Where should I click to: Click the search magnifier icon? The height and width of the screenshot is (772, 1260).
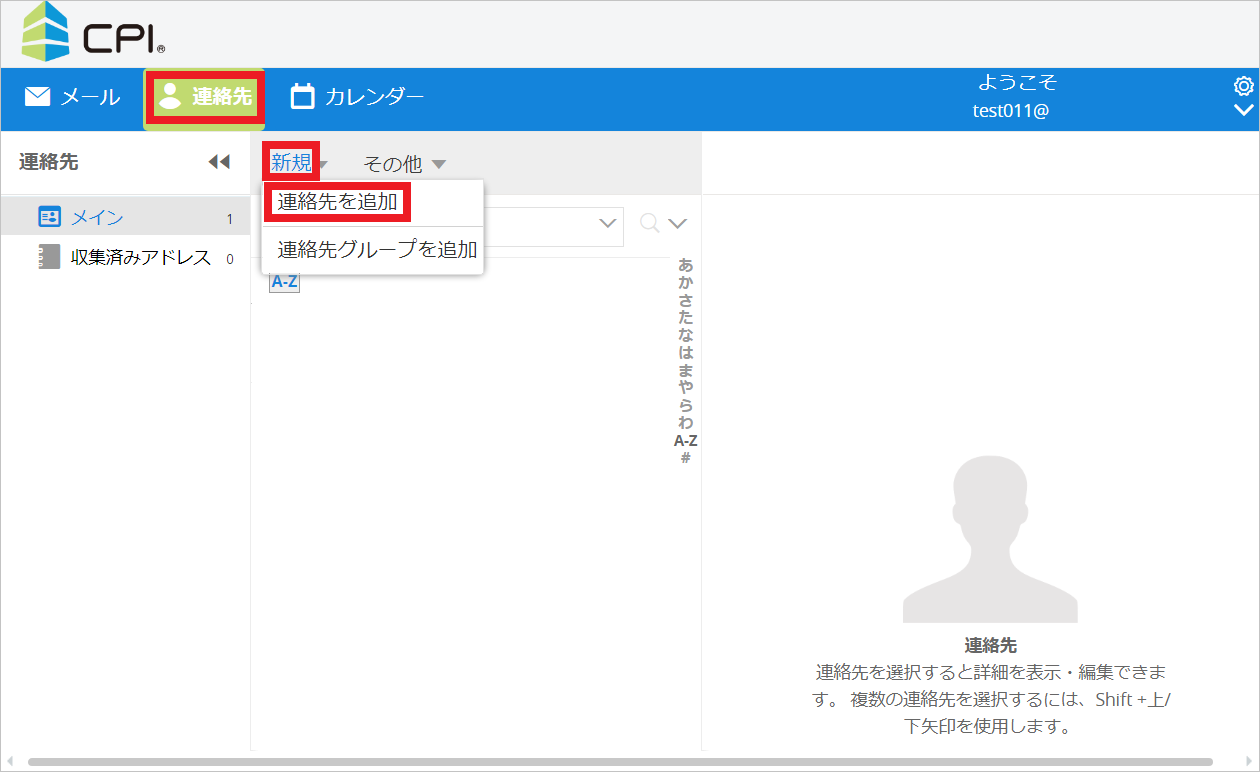(649, 223)
